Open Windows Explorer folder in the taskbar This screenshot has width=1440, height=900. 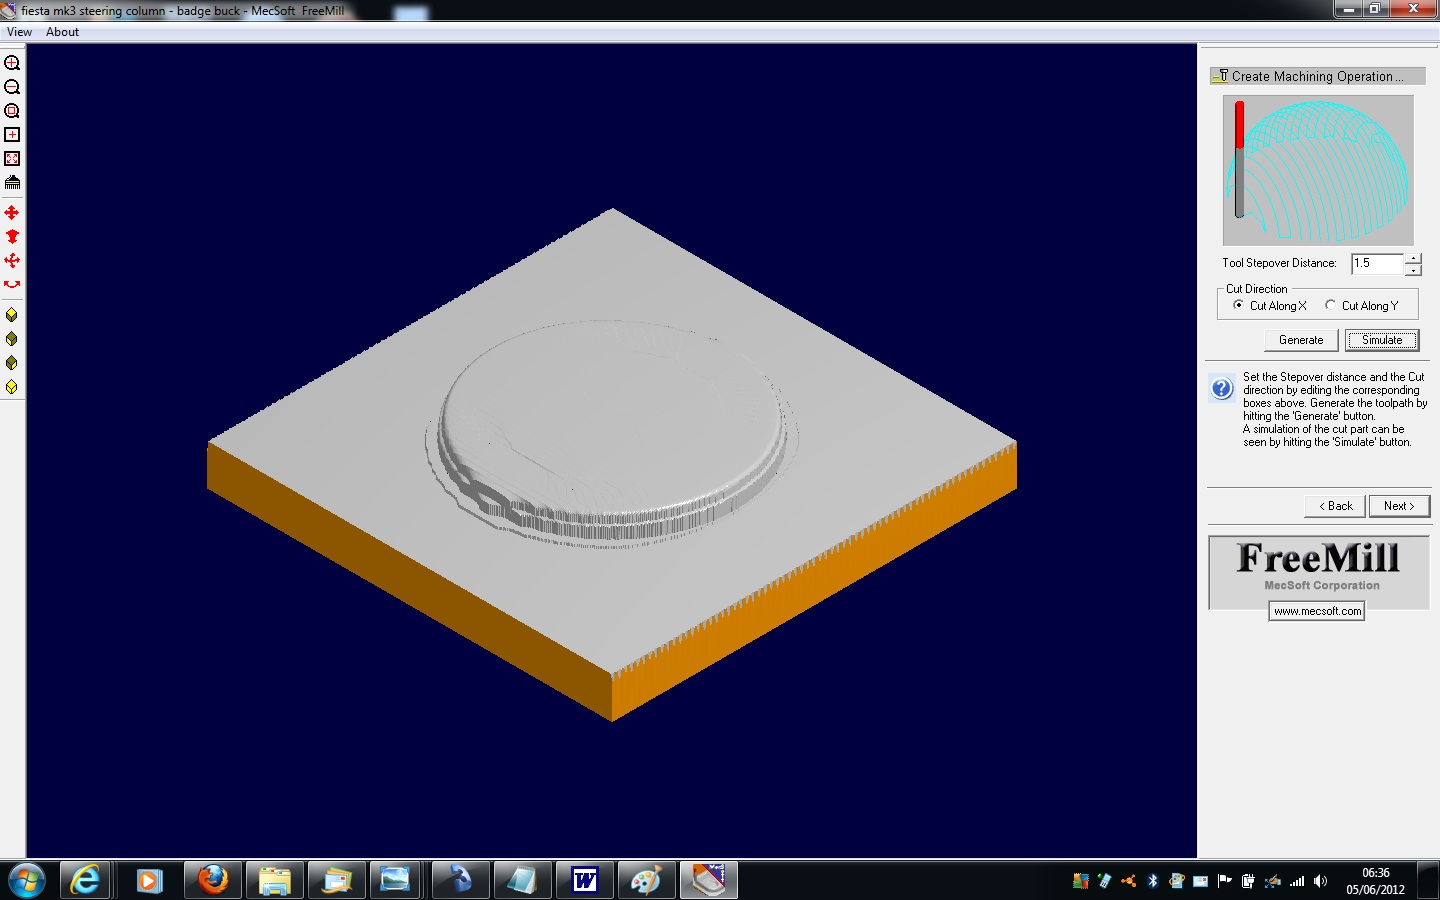click(x=274, y=880)
